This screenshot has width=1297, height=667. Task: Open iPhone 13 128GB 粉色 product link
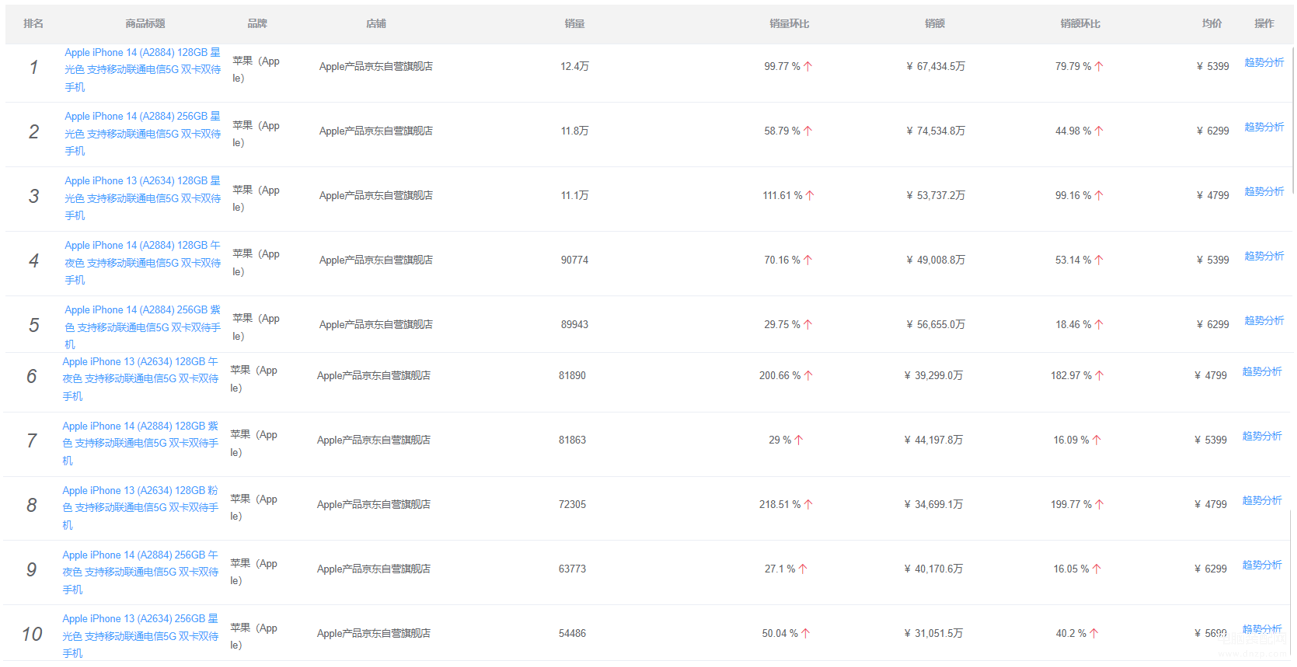[141, 507]
